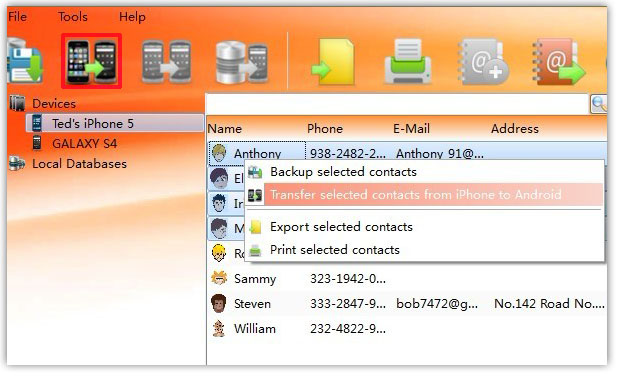617x377 pixels.
Task: Click Anthony's phone number 938-2482-2...
Action: (x=348, y=153)
